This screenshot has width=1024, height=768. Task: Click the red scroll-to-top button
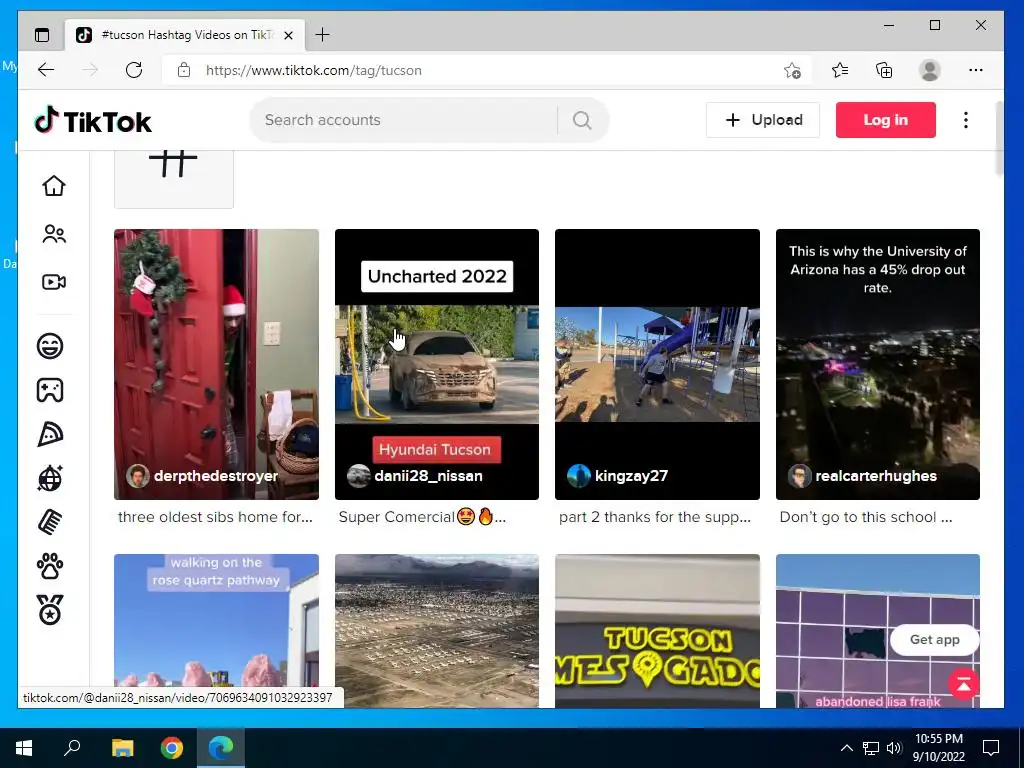point(963,684)
